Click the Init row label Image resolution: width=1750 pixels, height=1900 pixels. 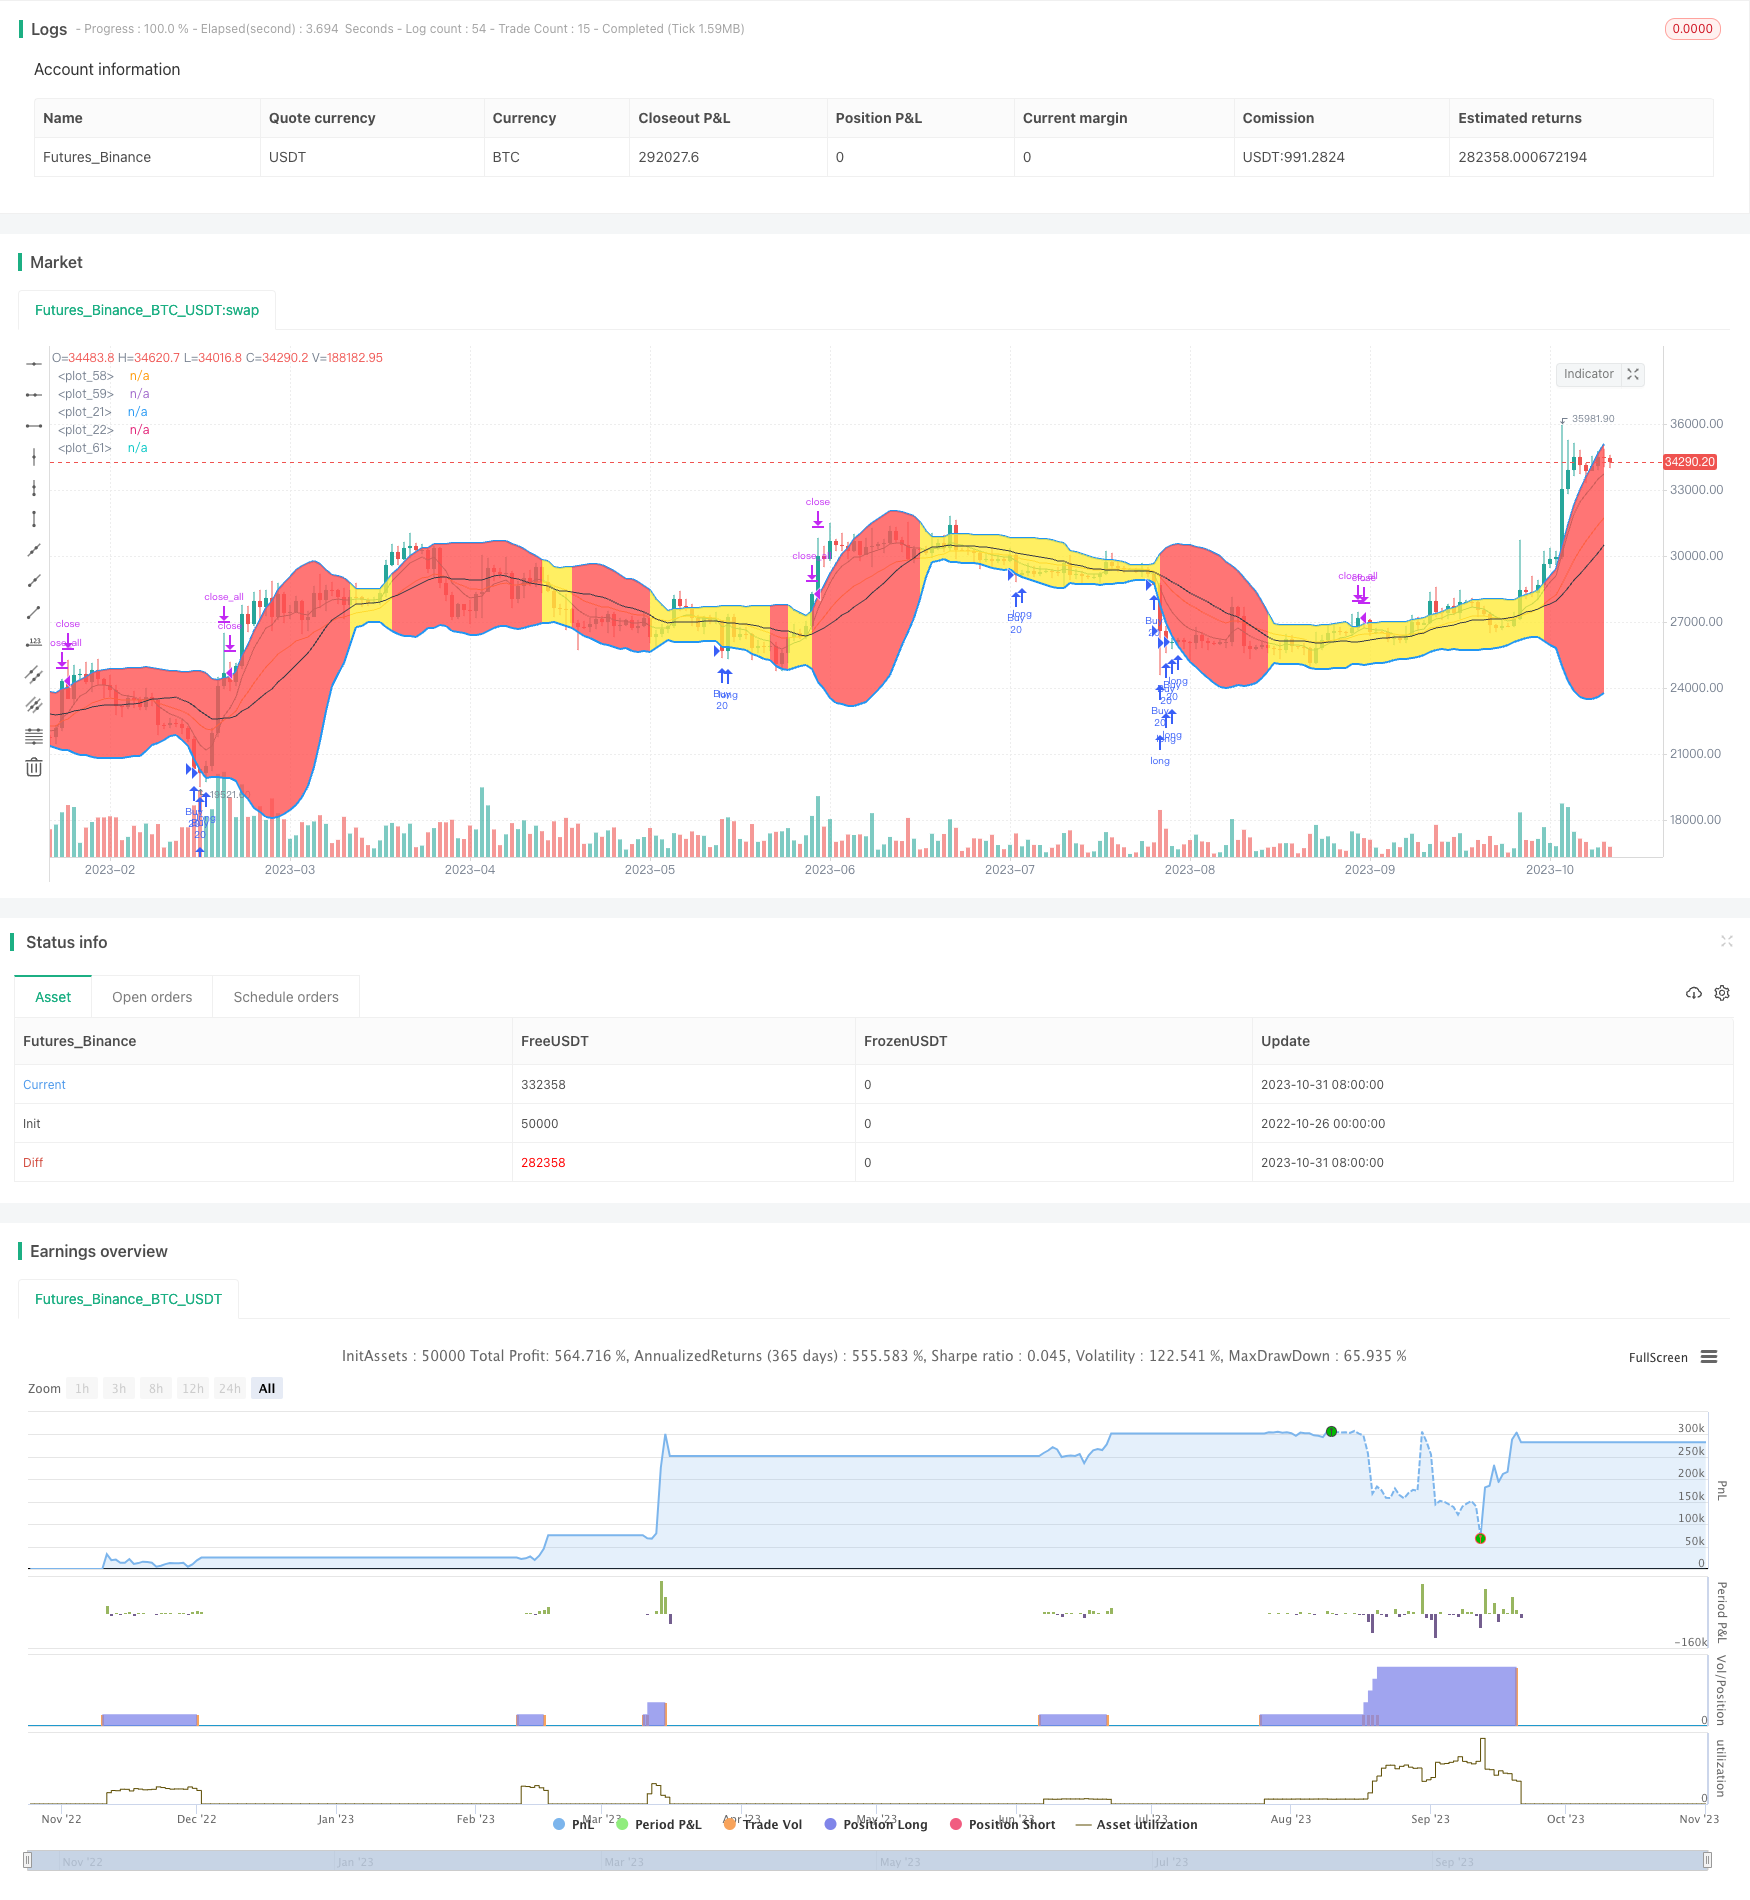[32, 1123]
